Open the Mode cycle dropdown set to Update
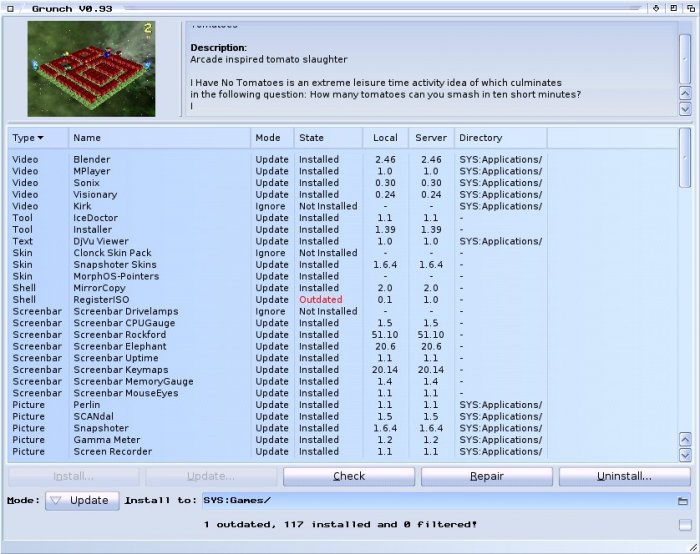The height and width of the screenshot is (554, 700). [x=82, y=500]
